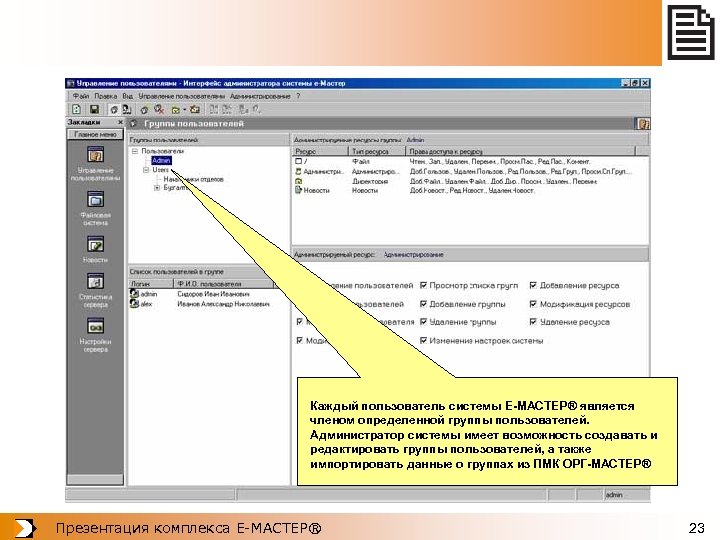Click the root file resource icon
The image size is (720, 540).
coord(298,161)
